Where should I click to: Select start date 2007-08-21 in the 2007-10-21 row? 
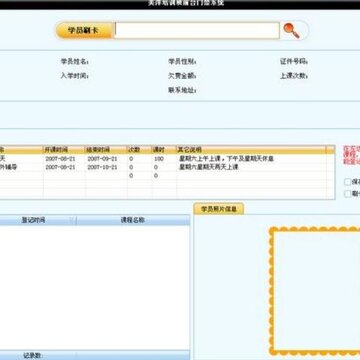[60, 167]
